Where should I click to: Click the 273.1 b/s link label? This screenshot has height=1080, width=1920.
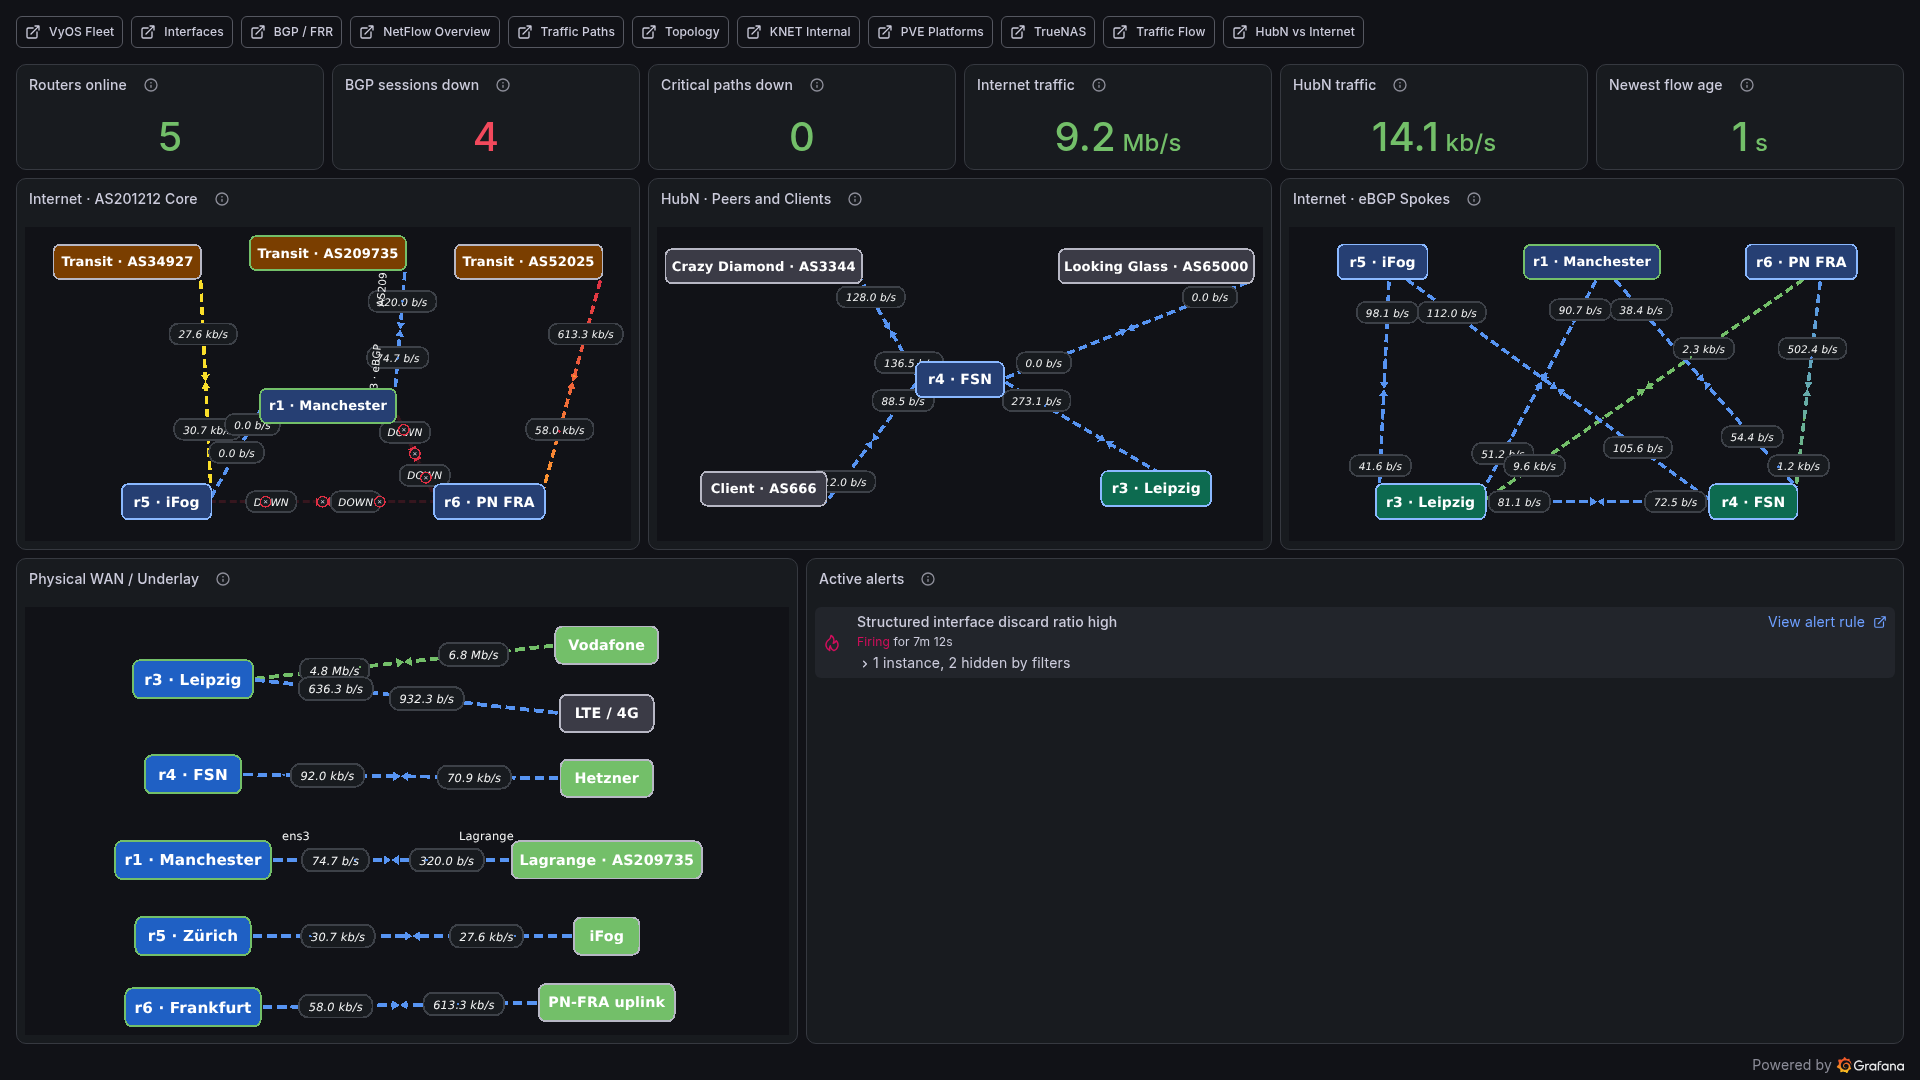(1036, 401)
